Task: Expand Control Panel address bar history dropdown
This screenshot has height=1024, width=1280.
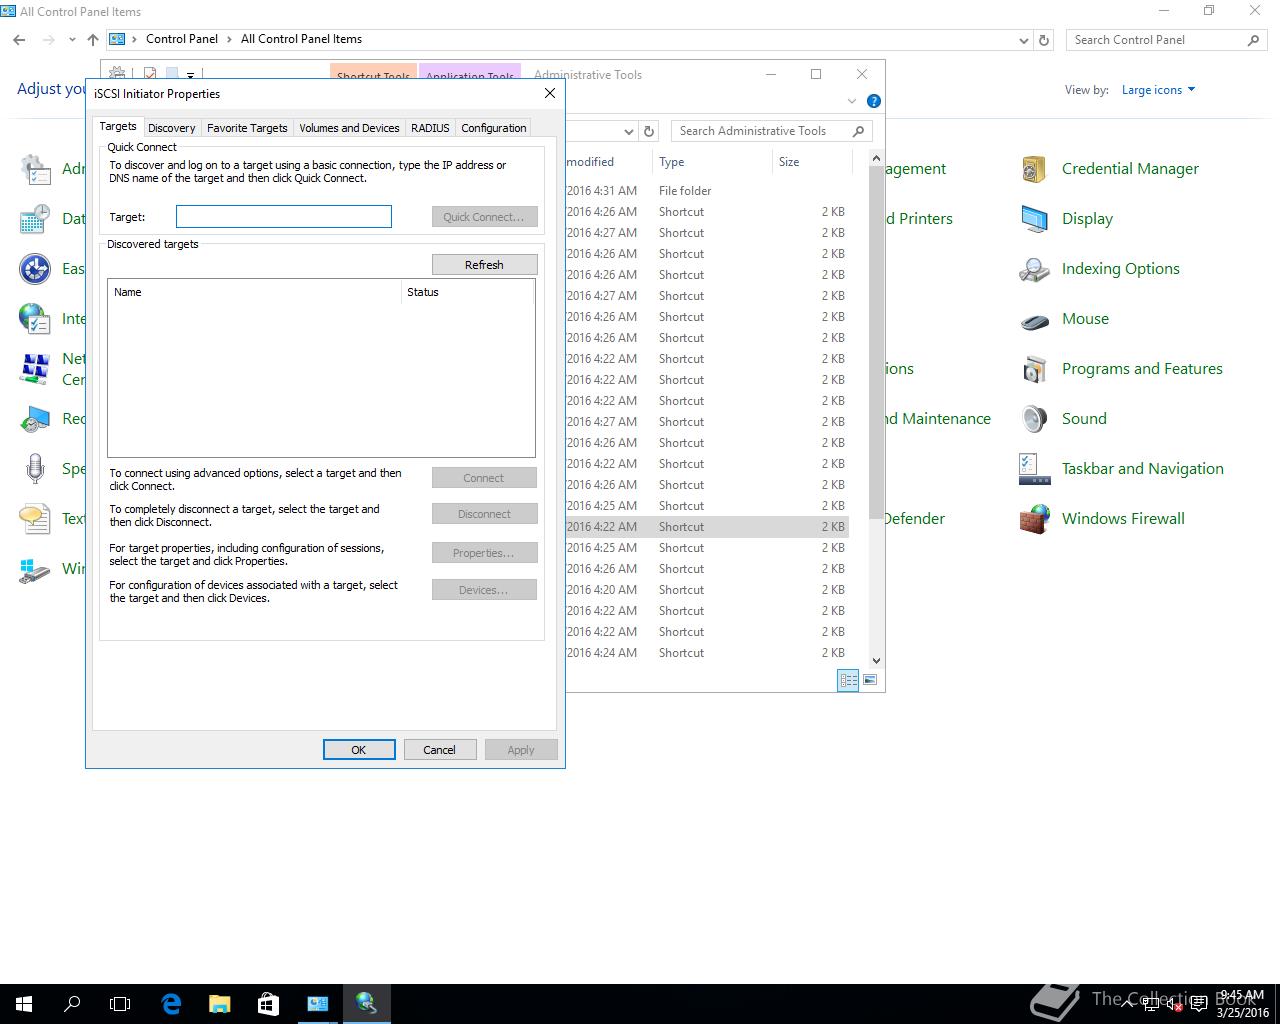Action: pyautogui.click(x=1023, y=40)
